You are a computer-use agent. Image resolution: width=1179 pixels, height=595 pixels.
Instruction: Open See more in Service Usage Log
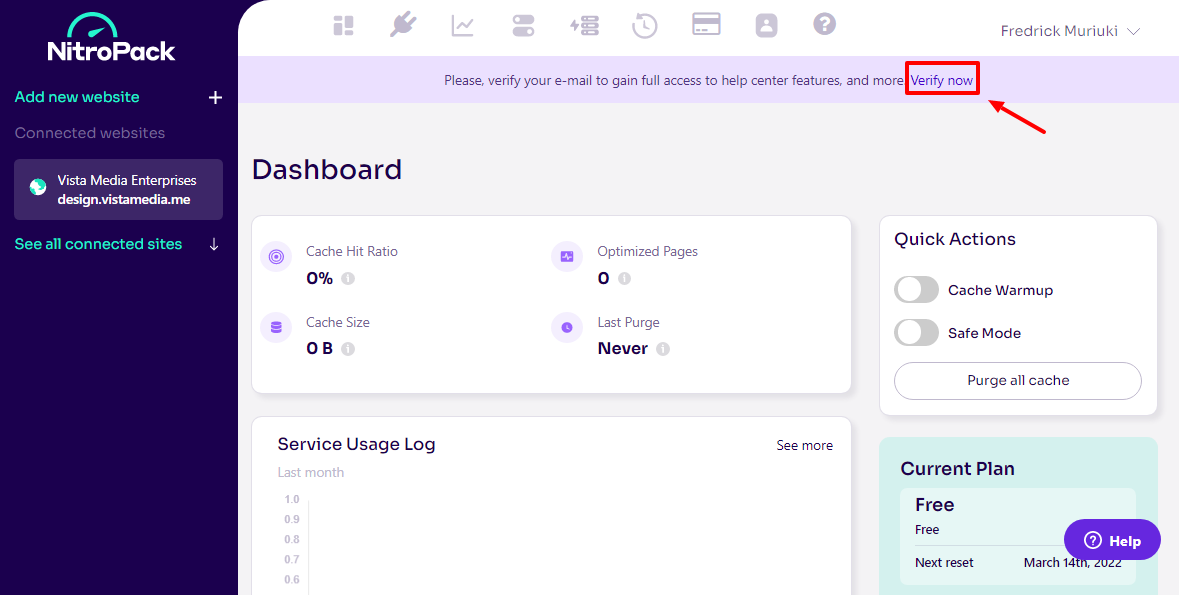pos(804,445)
